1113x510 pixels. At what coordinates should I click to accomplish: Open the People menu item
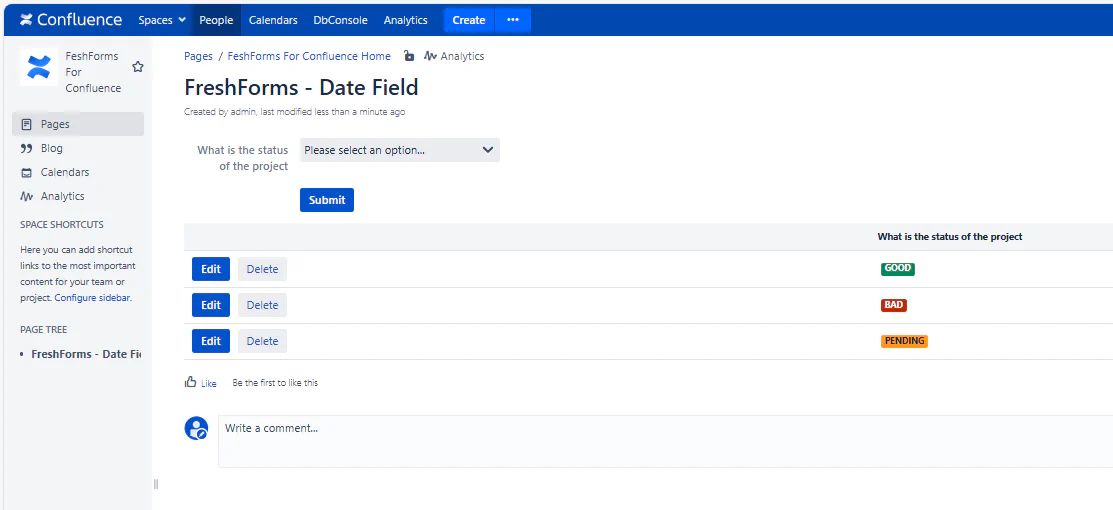pos(216,20)
